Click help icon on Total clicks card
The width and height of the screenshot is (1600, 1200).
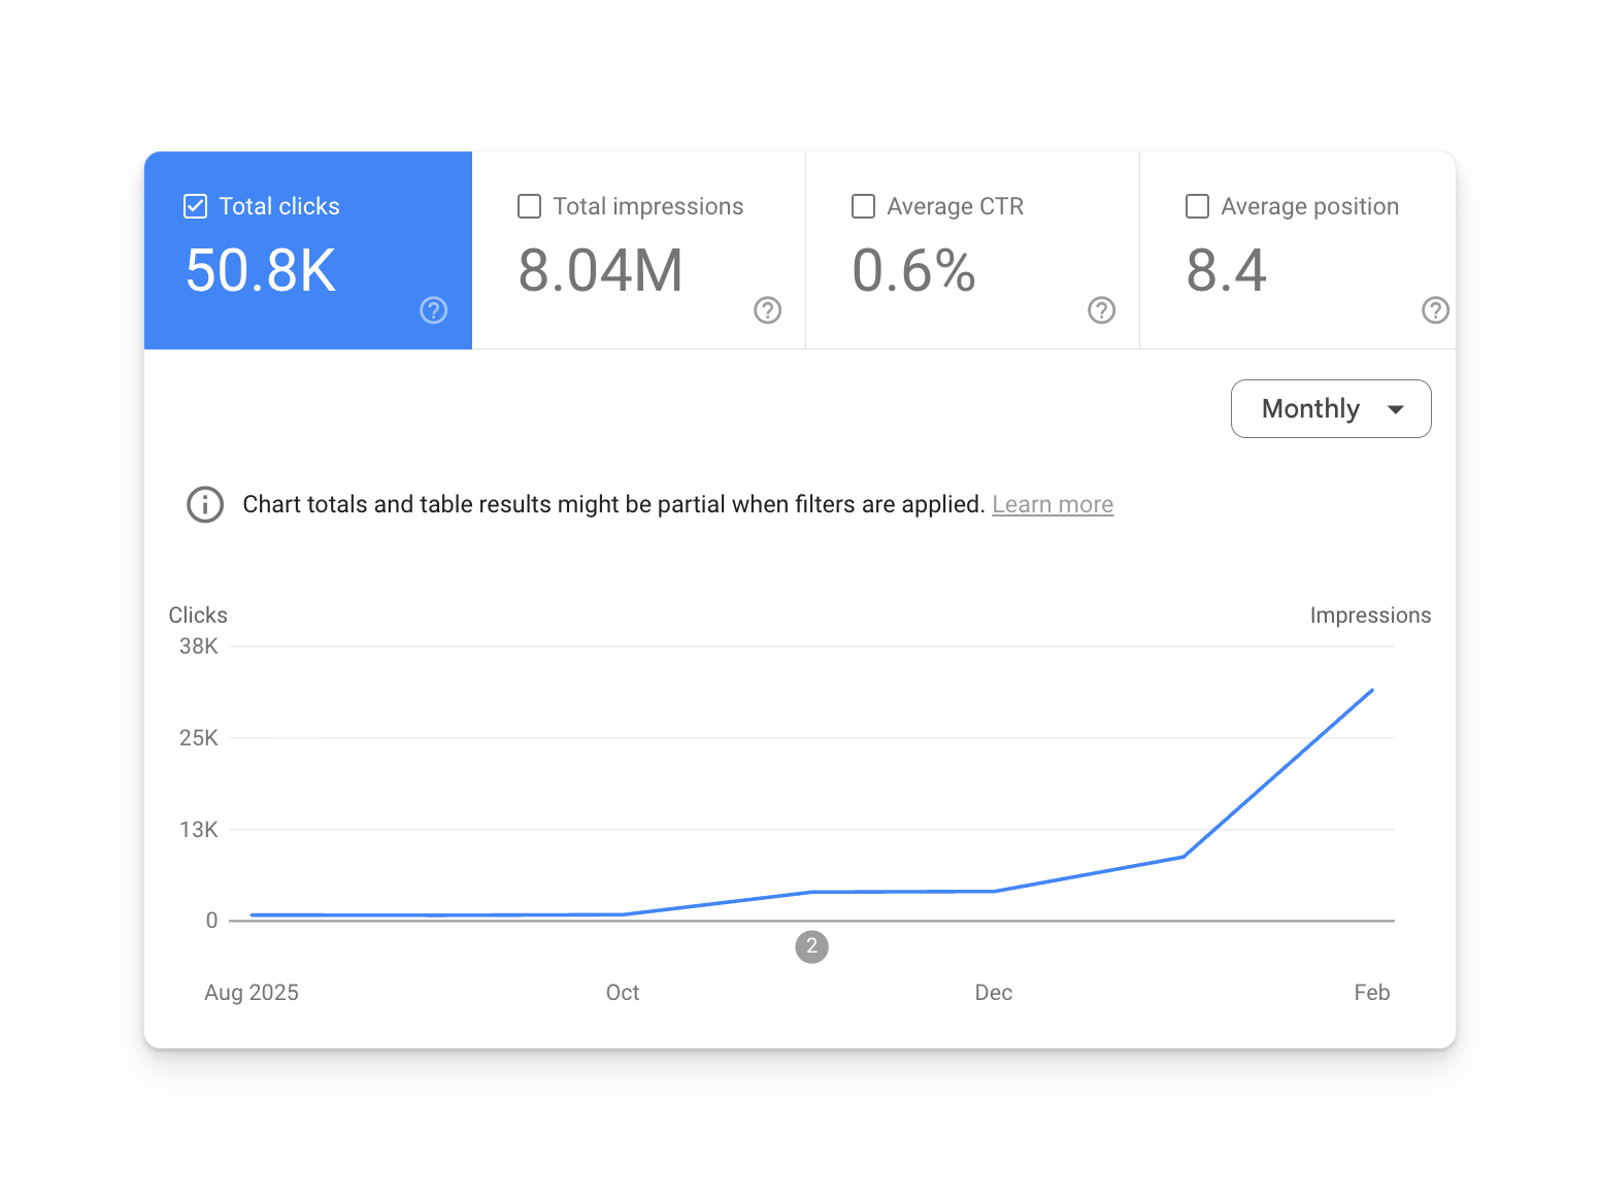[433, 310]
